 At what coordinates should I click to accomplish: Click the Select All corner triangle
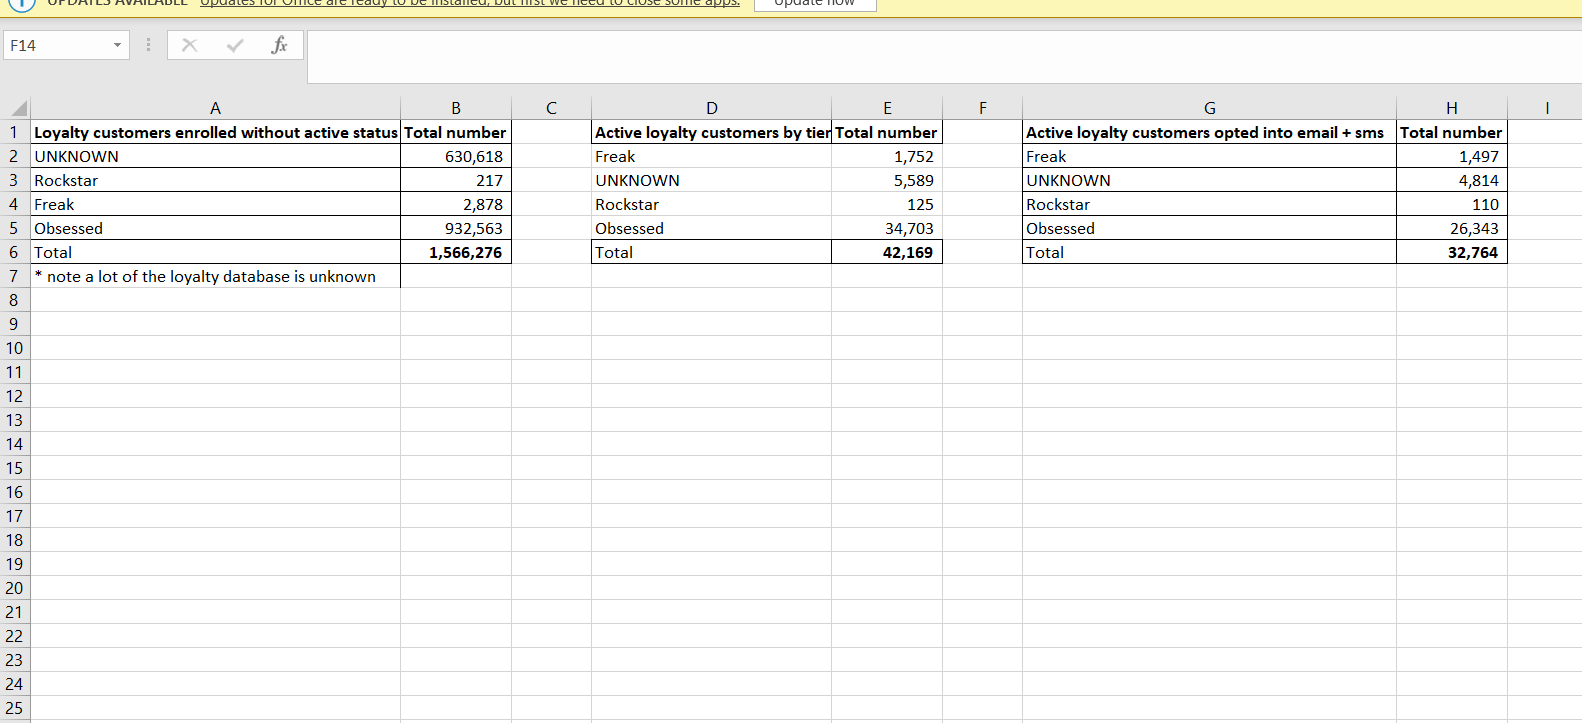coord(19,108)
